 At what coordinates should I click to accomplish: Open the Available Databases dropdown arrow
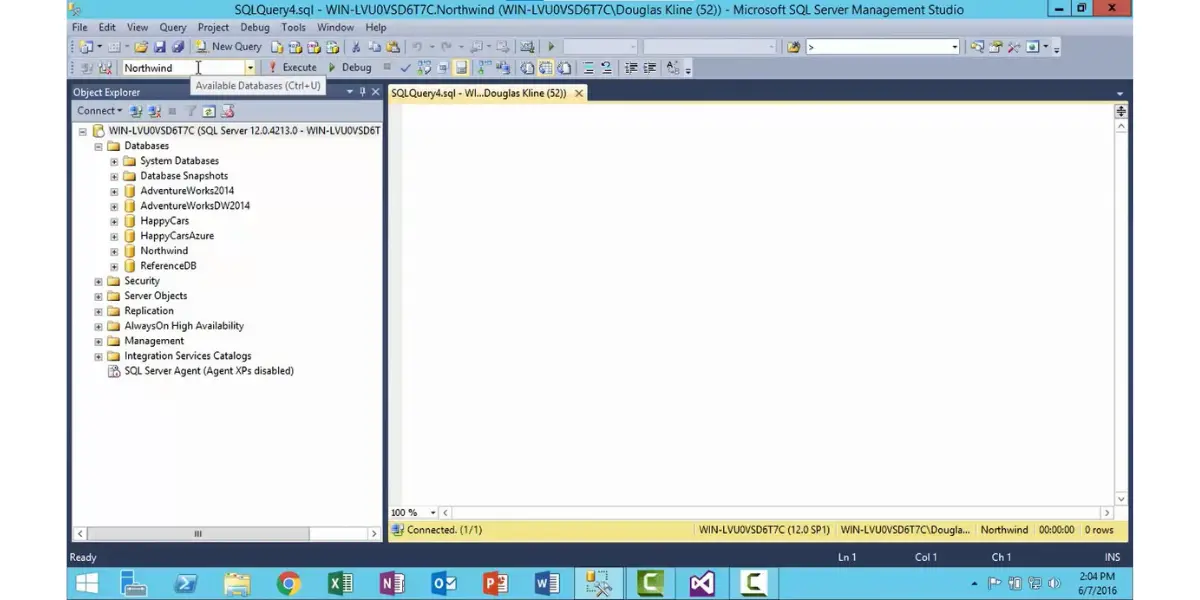[x=250, y=67]
